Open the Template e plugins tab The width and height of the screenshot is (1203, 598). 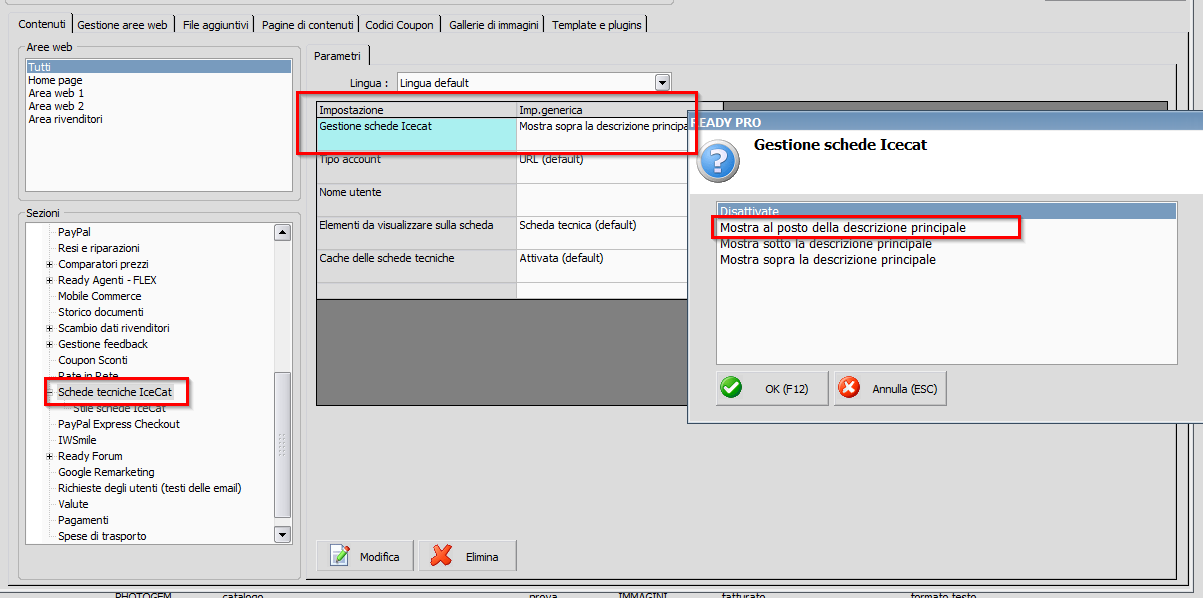coord(597,24)
